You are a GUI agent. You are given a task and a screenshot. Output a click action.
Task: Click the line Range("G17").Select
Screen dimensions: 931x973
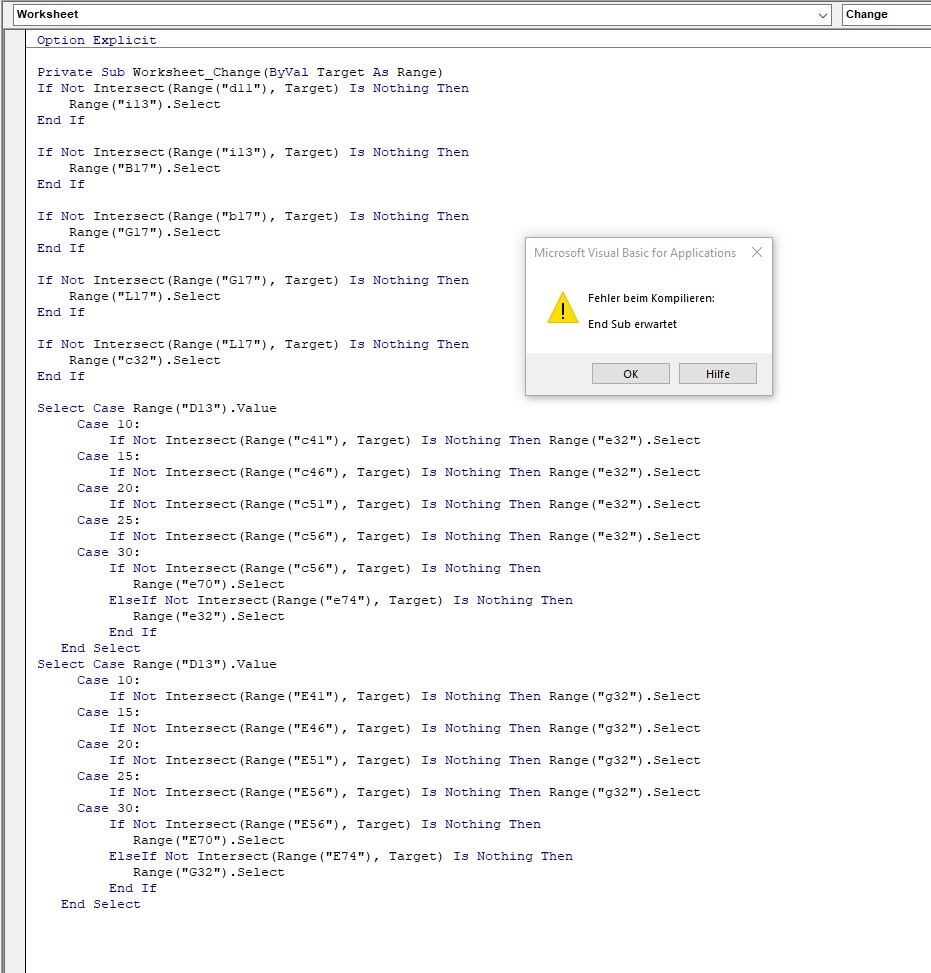pos(145,232)
